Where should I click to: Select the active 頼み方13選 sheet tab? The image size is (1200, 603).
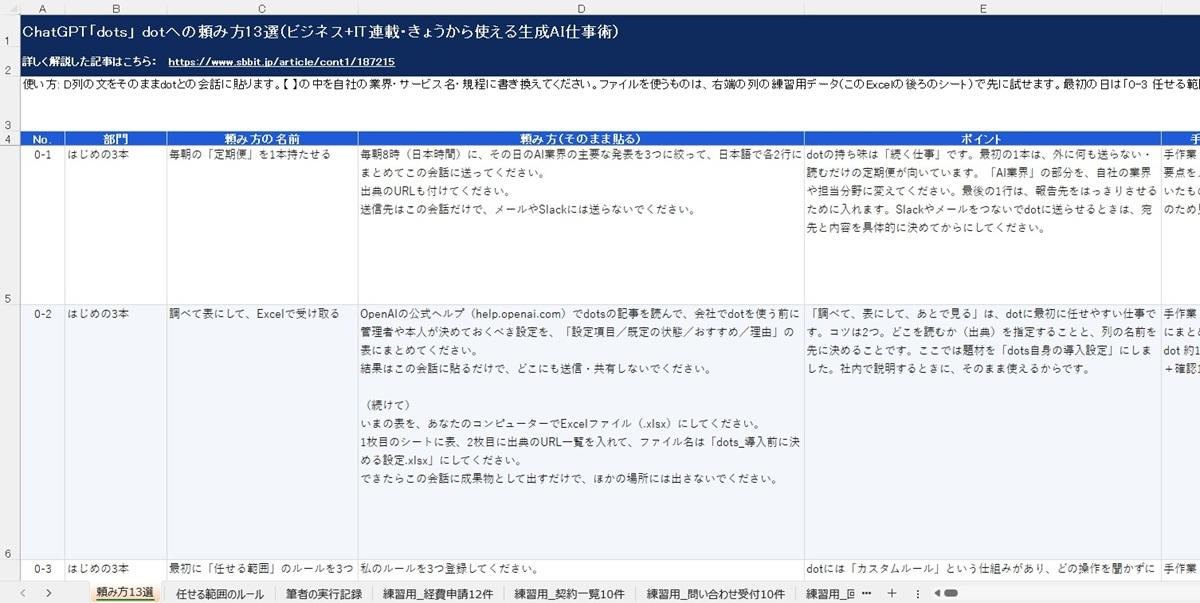point(125,593)
